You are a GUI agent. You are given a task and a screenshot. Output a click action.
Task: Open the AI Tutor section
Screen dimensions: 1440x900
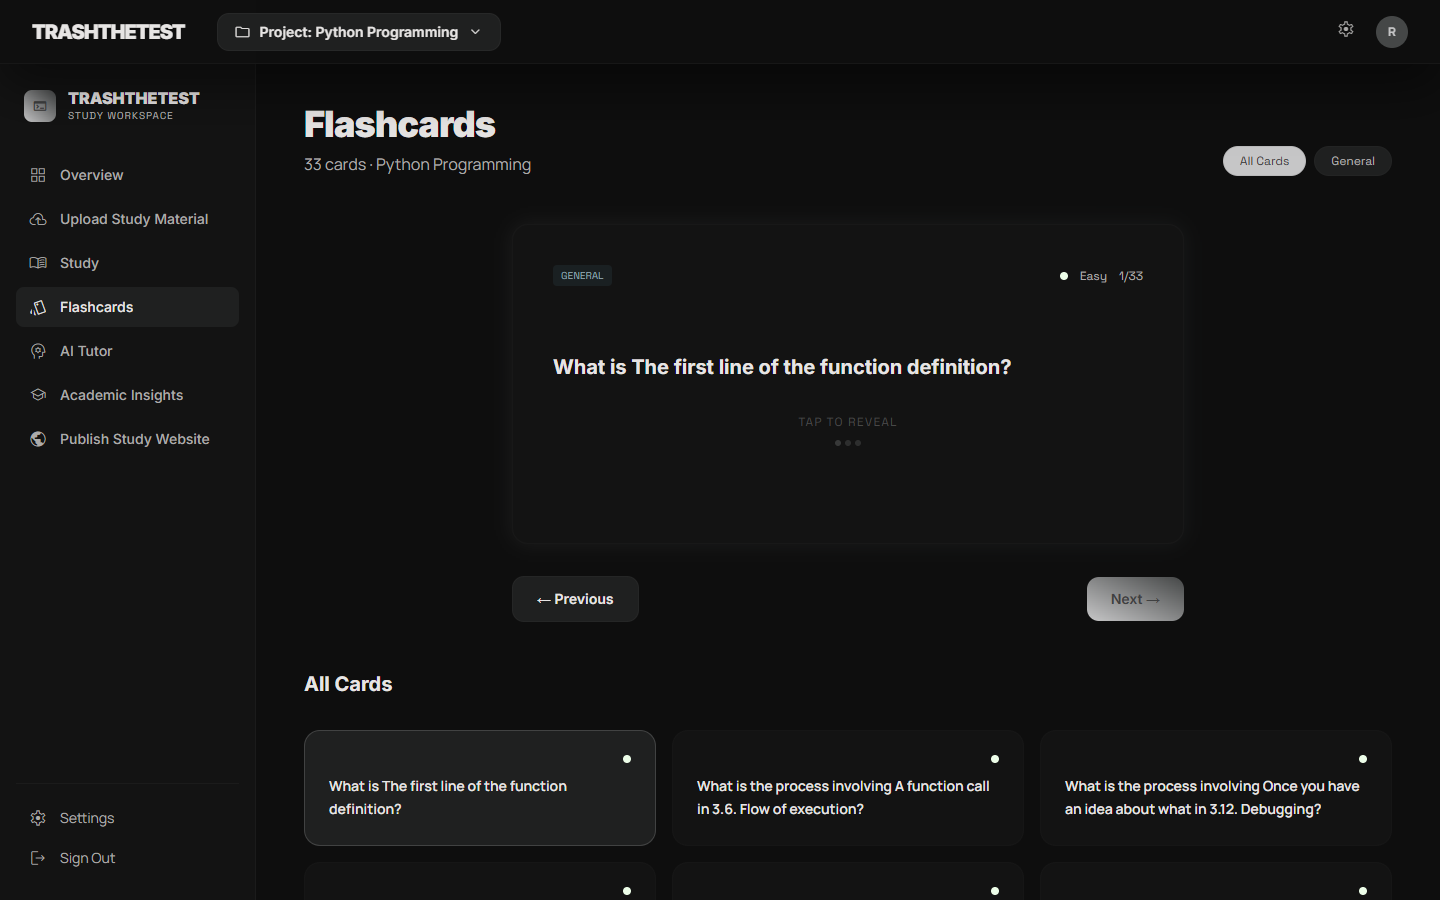coord(127,351)
